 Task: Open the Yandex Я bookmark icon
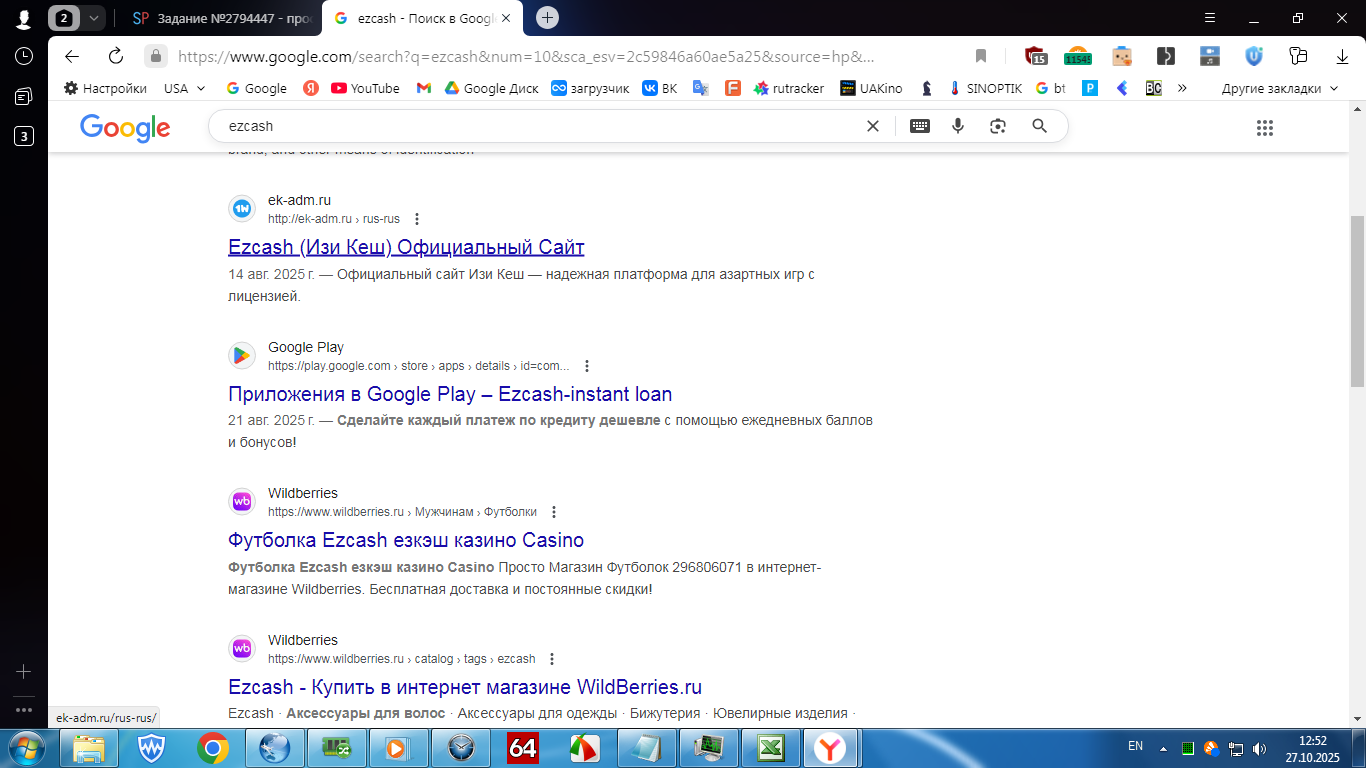311,88
